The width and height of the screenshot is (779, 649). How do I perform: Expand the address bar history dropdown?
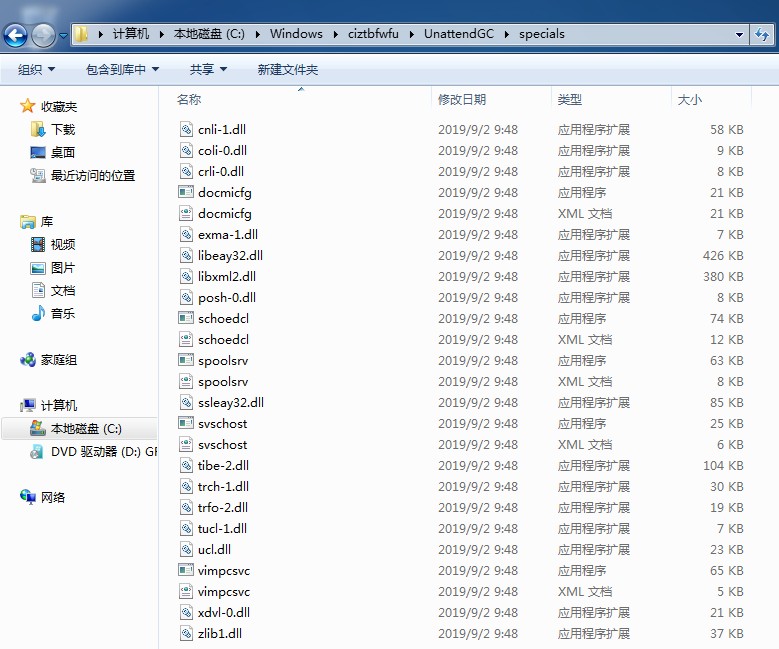(x=739, y=34)
